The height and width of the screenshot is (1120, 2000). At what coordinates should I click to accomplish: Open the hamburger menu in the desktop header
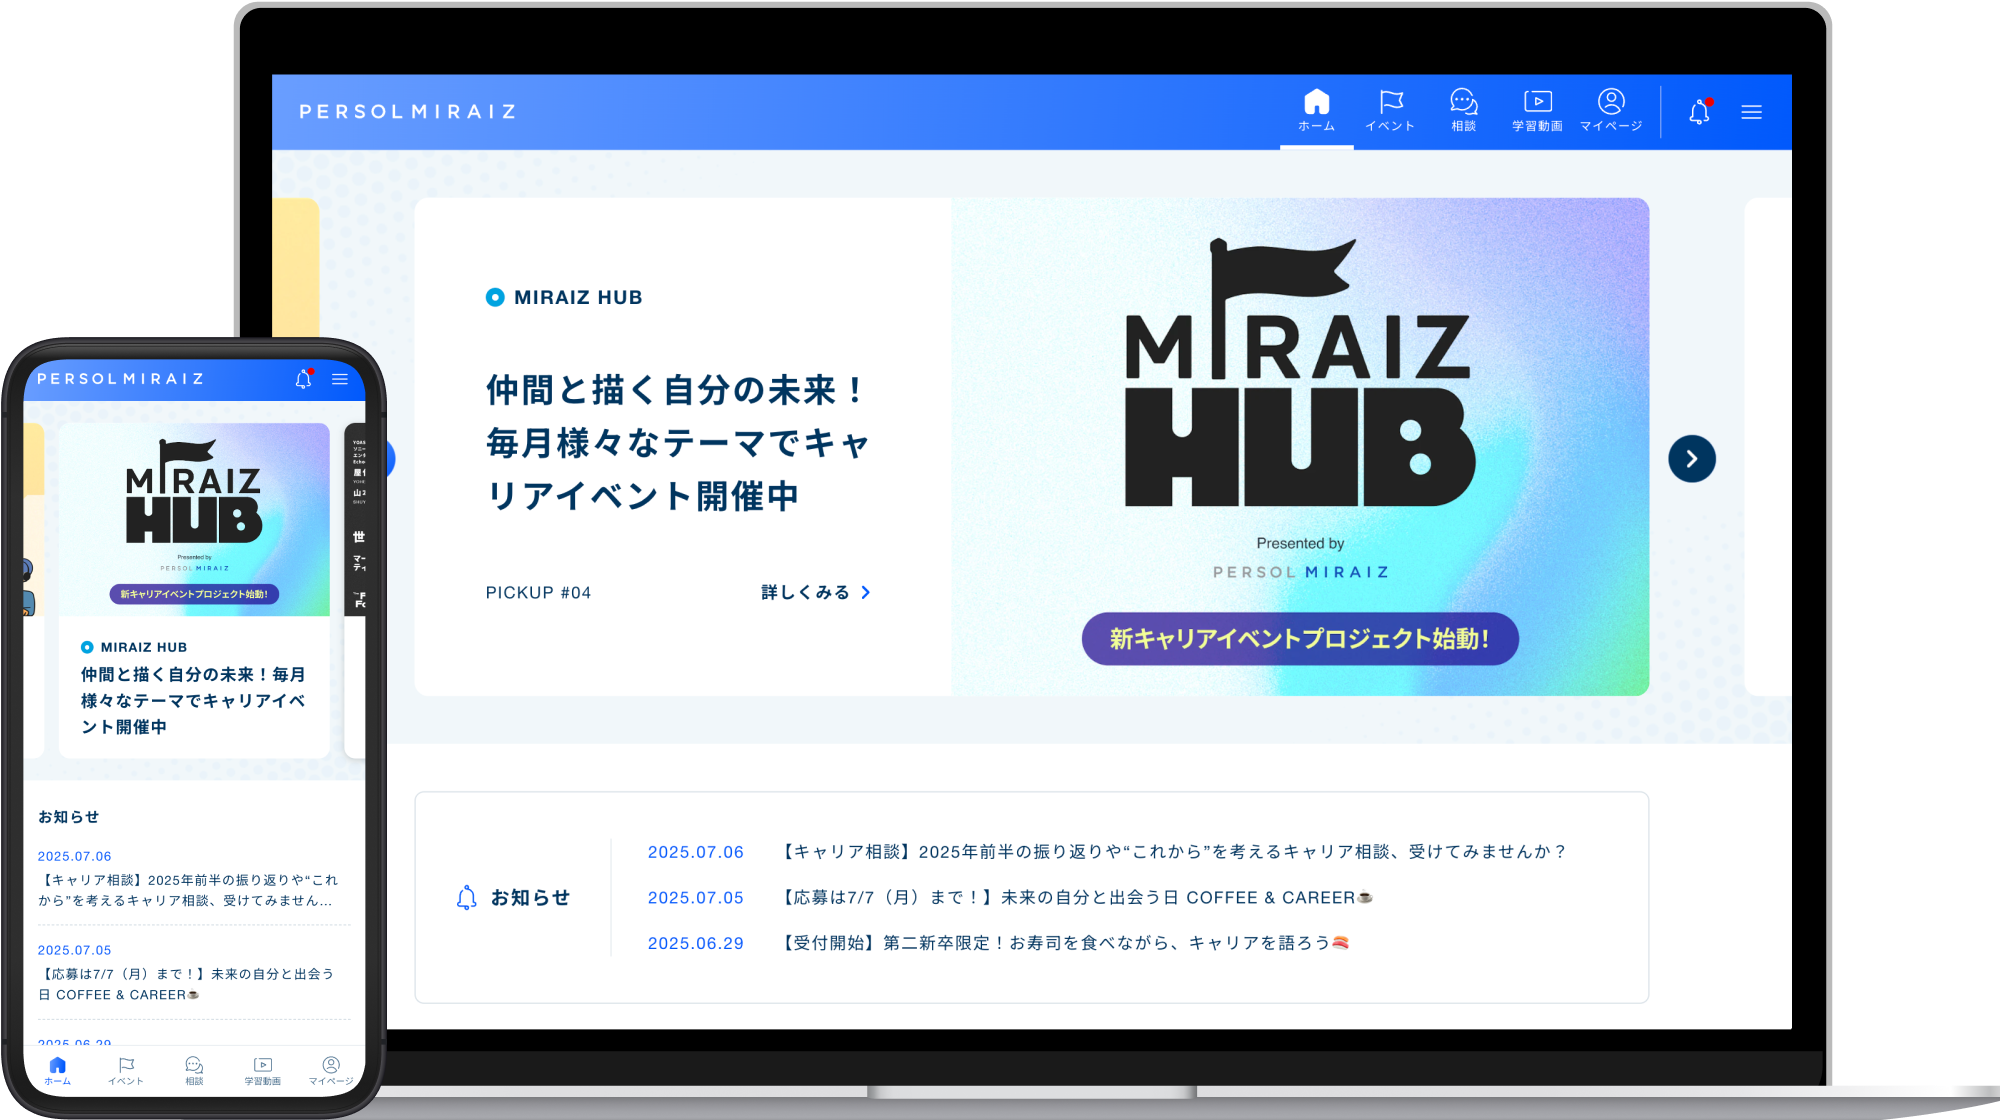(1752, 112)
